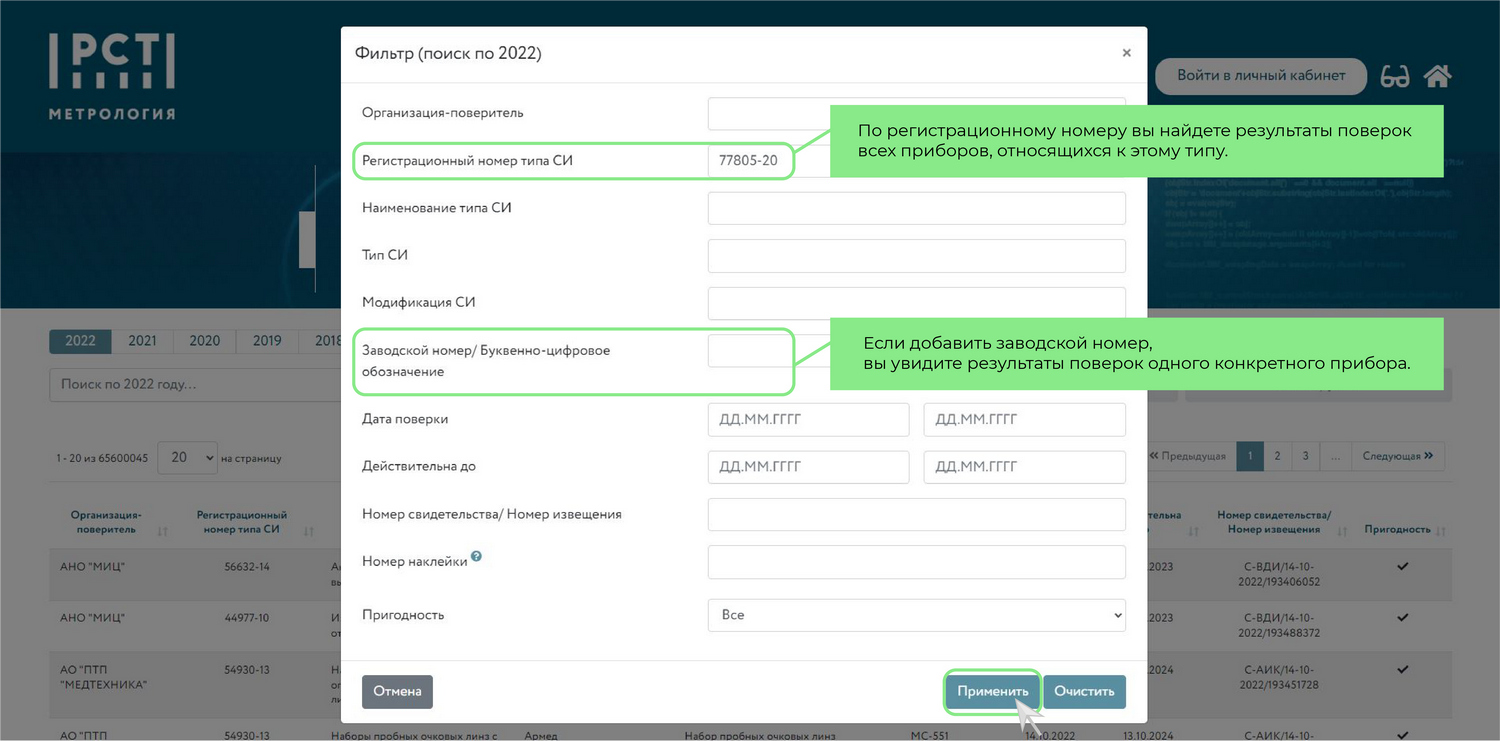Image resolution: width=1500 pixels, height=741 pixels.
Task: Select the 2019 year tab
Action: click(x=267, y=341)
